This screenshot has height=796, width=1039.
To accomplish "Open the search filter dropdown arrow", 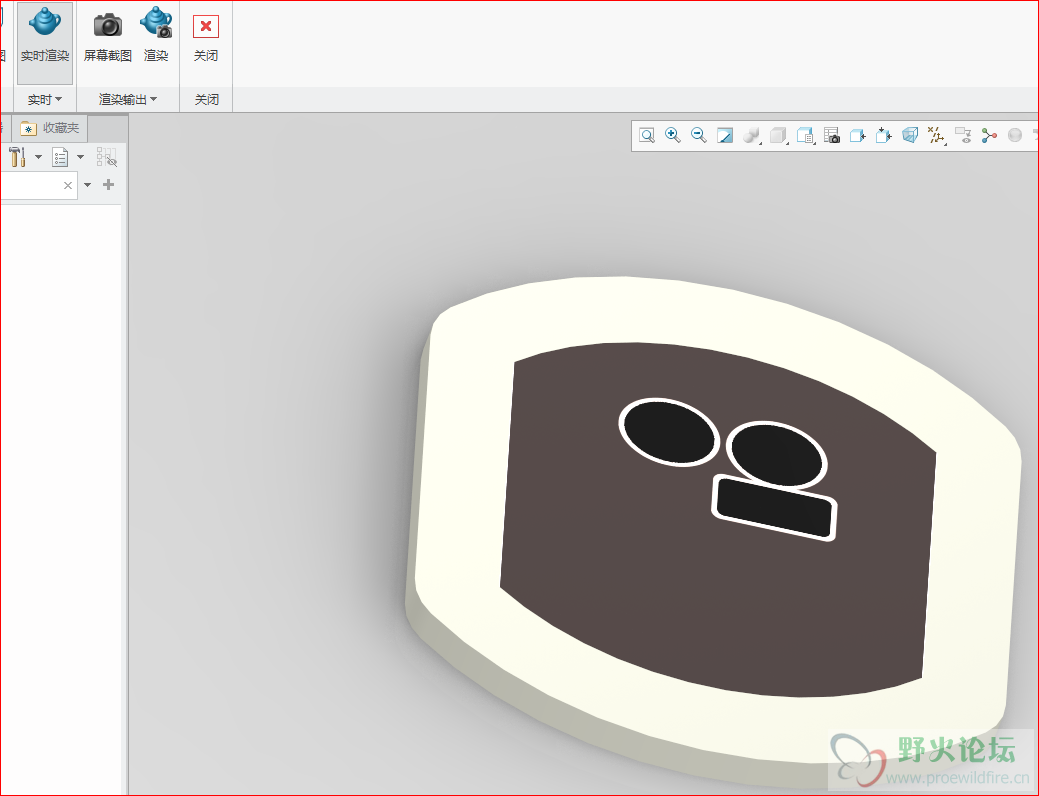I will click(87, 185).
